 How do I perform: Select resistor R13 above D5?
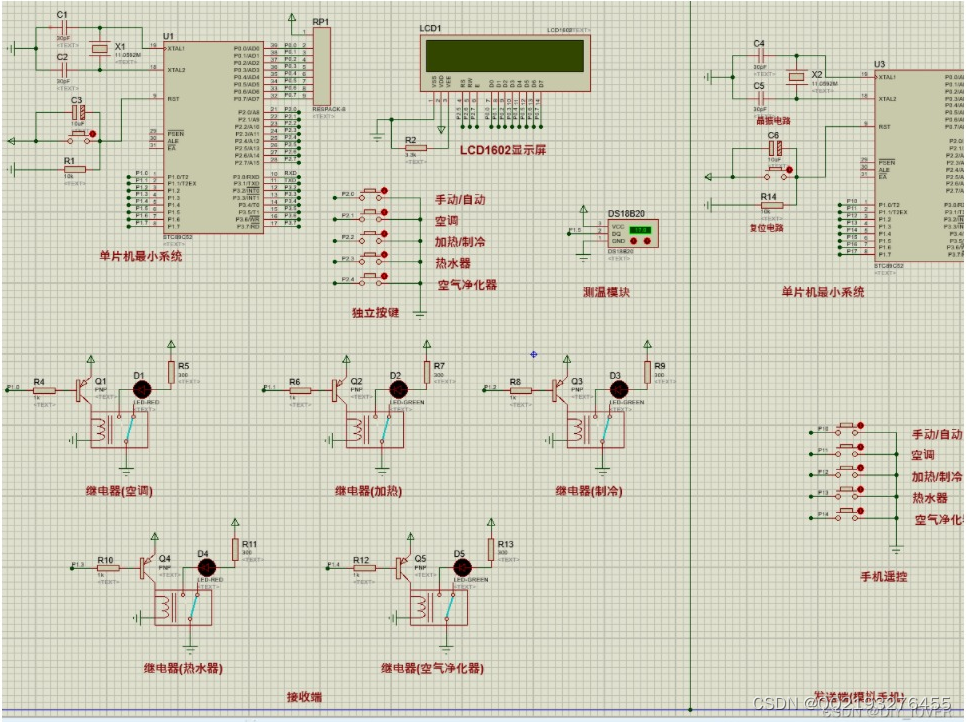click(491, 550)
